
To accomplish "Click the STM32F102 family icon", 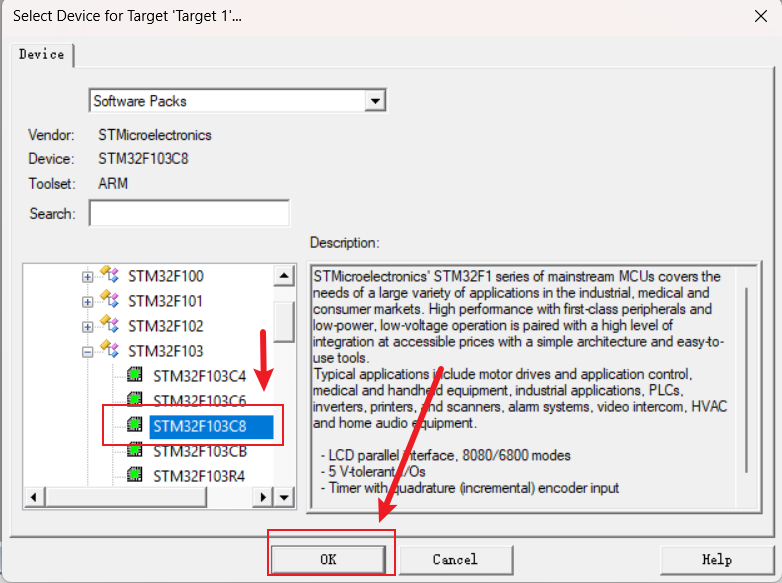I will coord(109,324).
